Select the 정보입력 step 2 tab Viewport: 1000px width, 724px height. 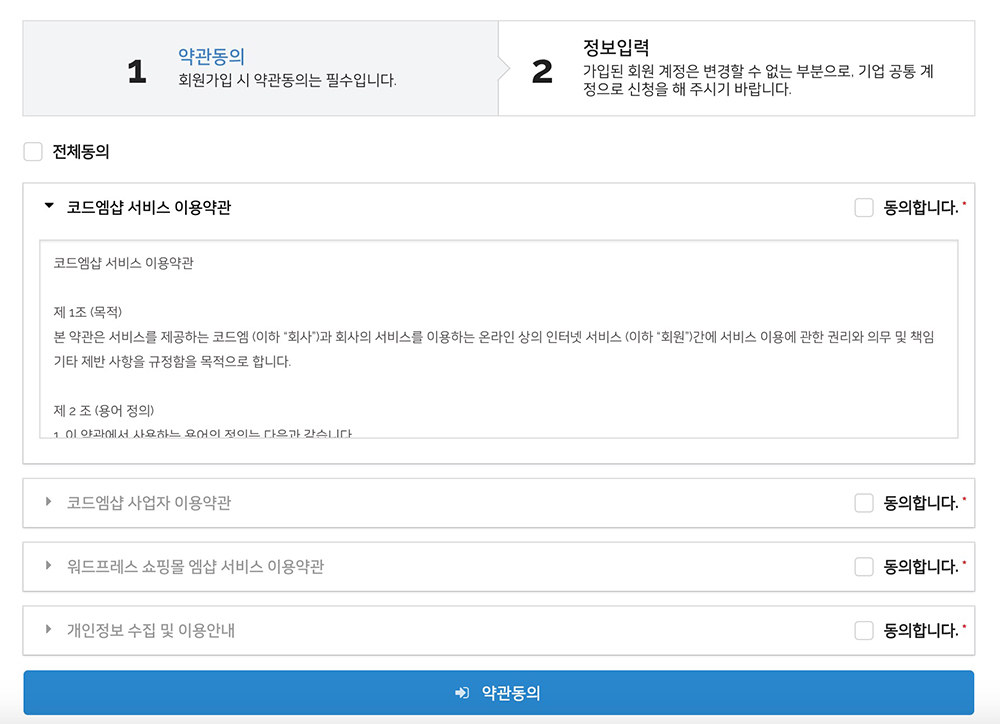[x=740, y=68]
